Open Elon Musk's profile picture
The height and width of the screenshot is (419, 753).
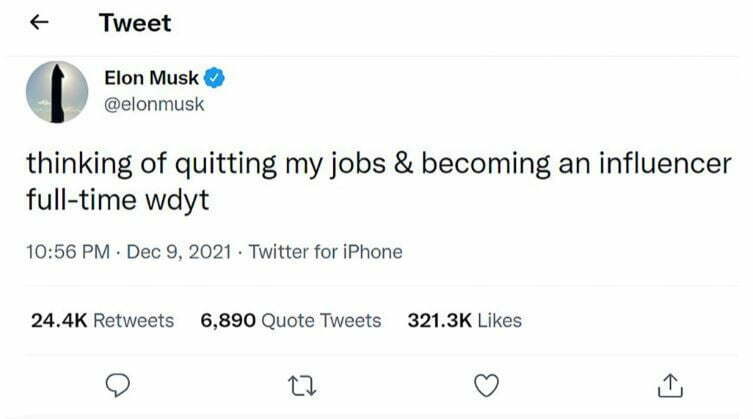point(57,91)
